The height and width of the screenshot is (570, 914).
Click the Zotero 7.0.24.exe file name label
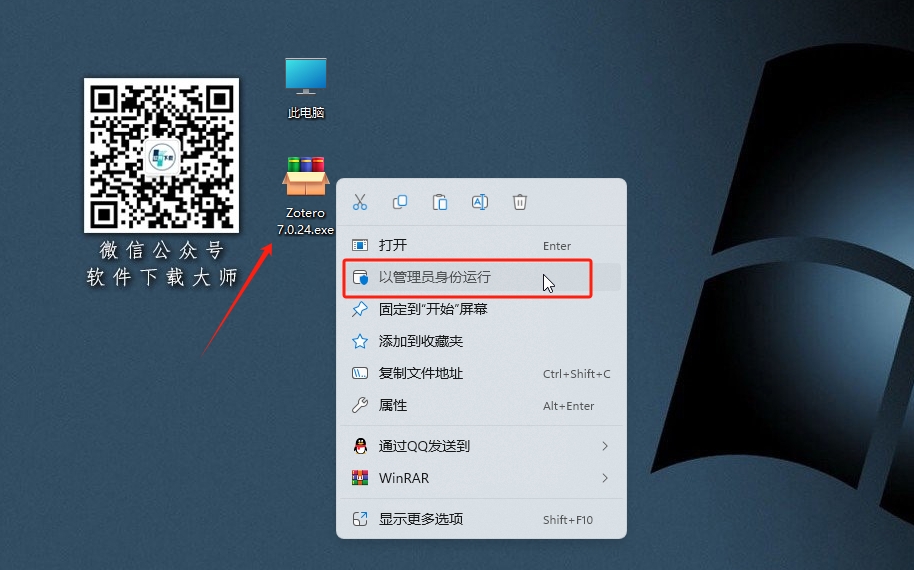pos(305,221)
